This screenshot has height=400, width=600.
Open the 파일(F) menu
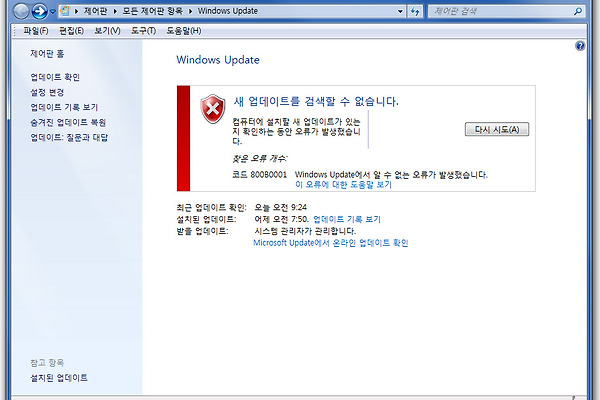coord(36,31)
